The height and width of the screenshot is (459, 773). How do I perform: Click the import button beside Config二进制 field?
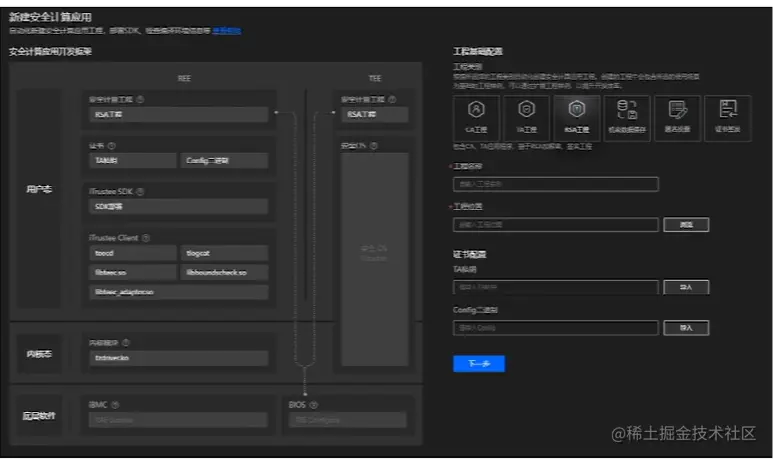click(x=686, y=328)
